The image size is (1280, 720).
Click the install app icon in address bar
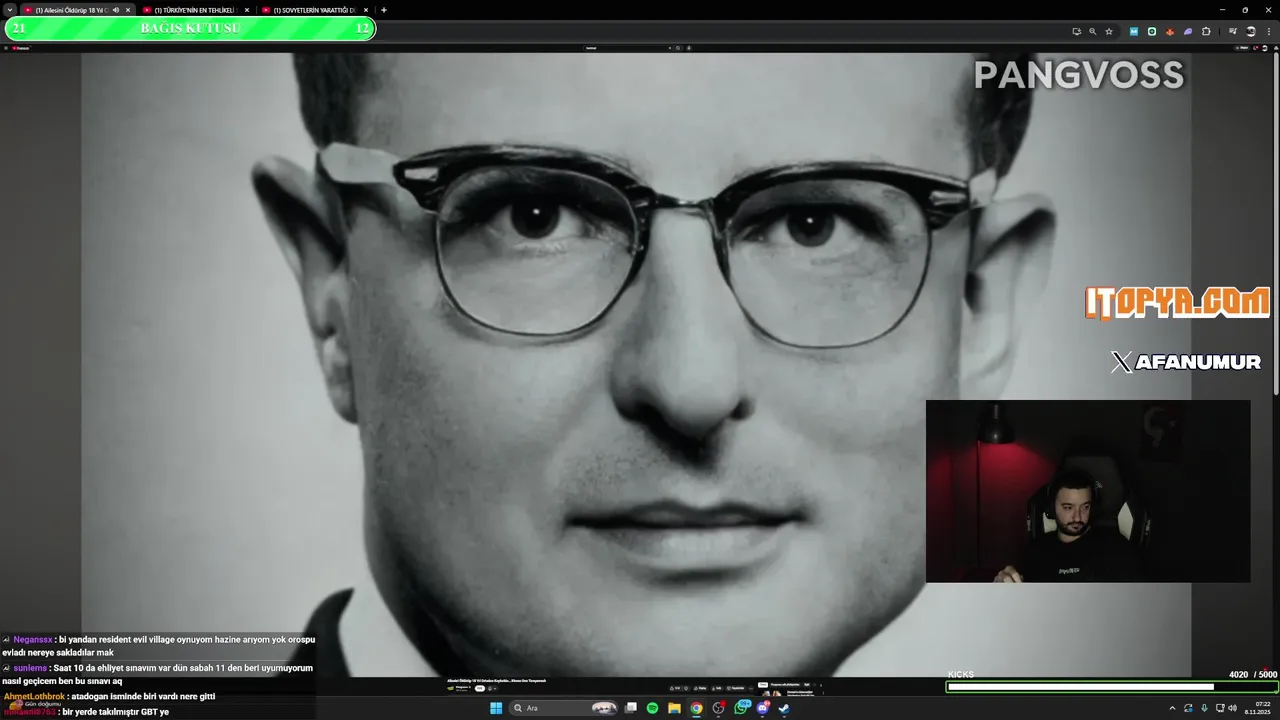pyautogui.click(x=1077, y=32)
